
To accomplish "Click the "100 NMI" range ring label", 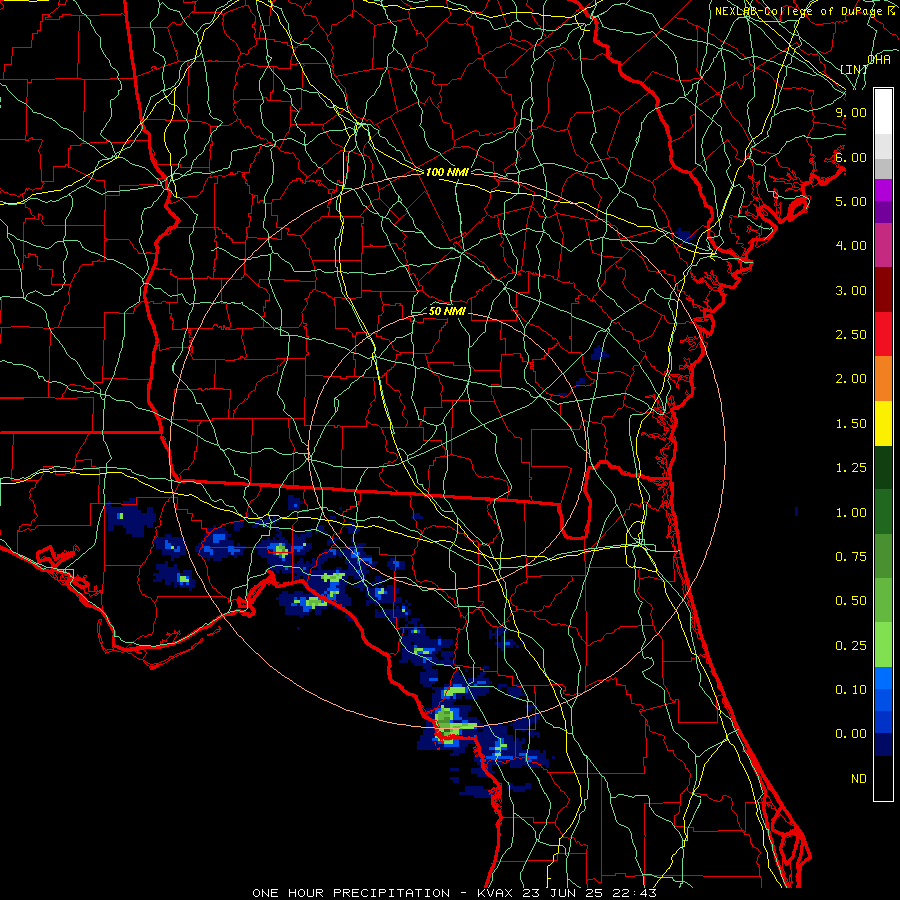I will 447,172.
